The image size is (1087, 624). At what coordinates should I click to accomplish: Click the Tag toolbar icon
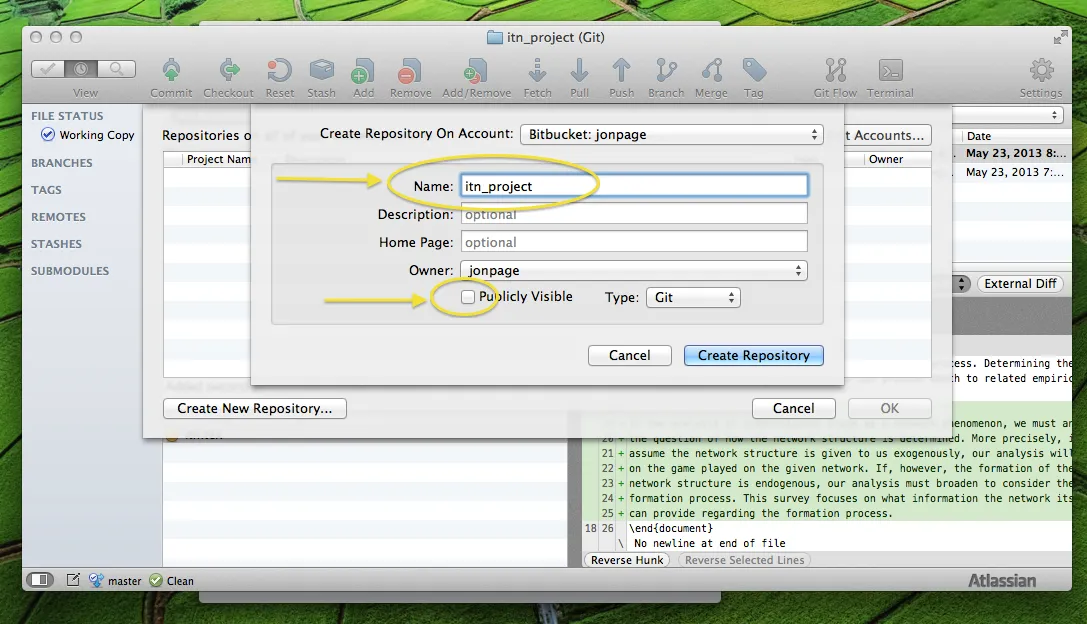pyautogui.click(x=753, y=75)
